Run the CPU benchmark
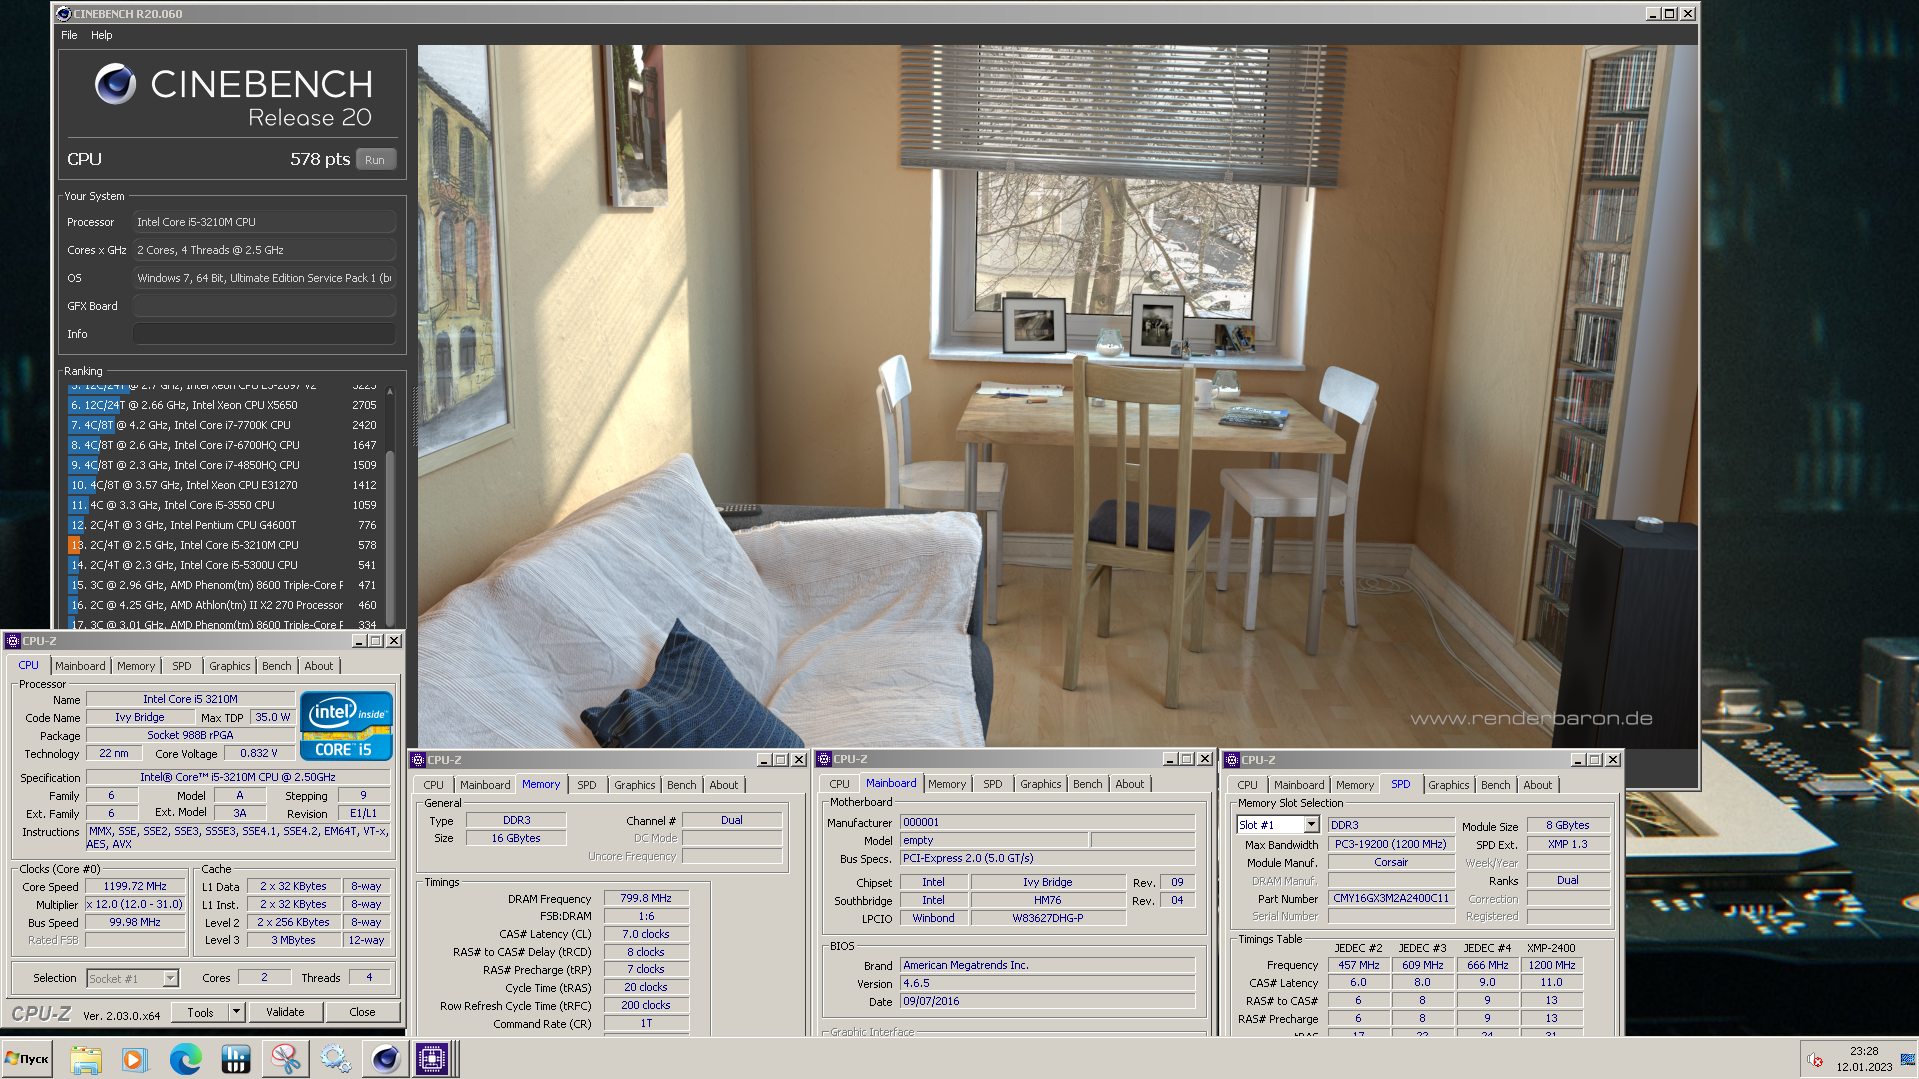The width and height of the screenshot is (1919, 1079). point(375,160)
